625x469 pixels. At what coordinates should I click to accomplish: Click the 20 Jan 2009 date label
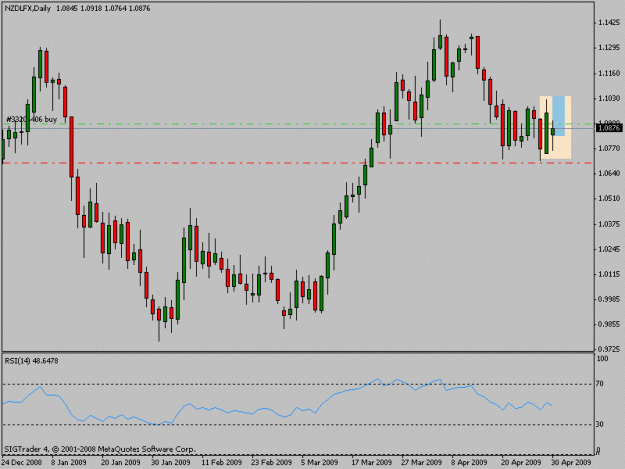pyautogui.click(x=120, y=463)
